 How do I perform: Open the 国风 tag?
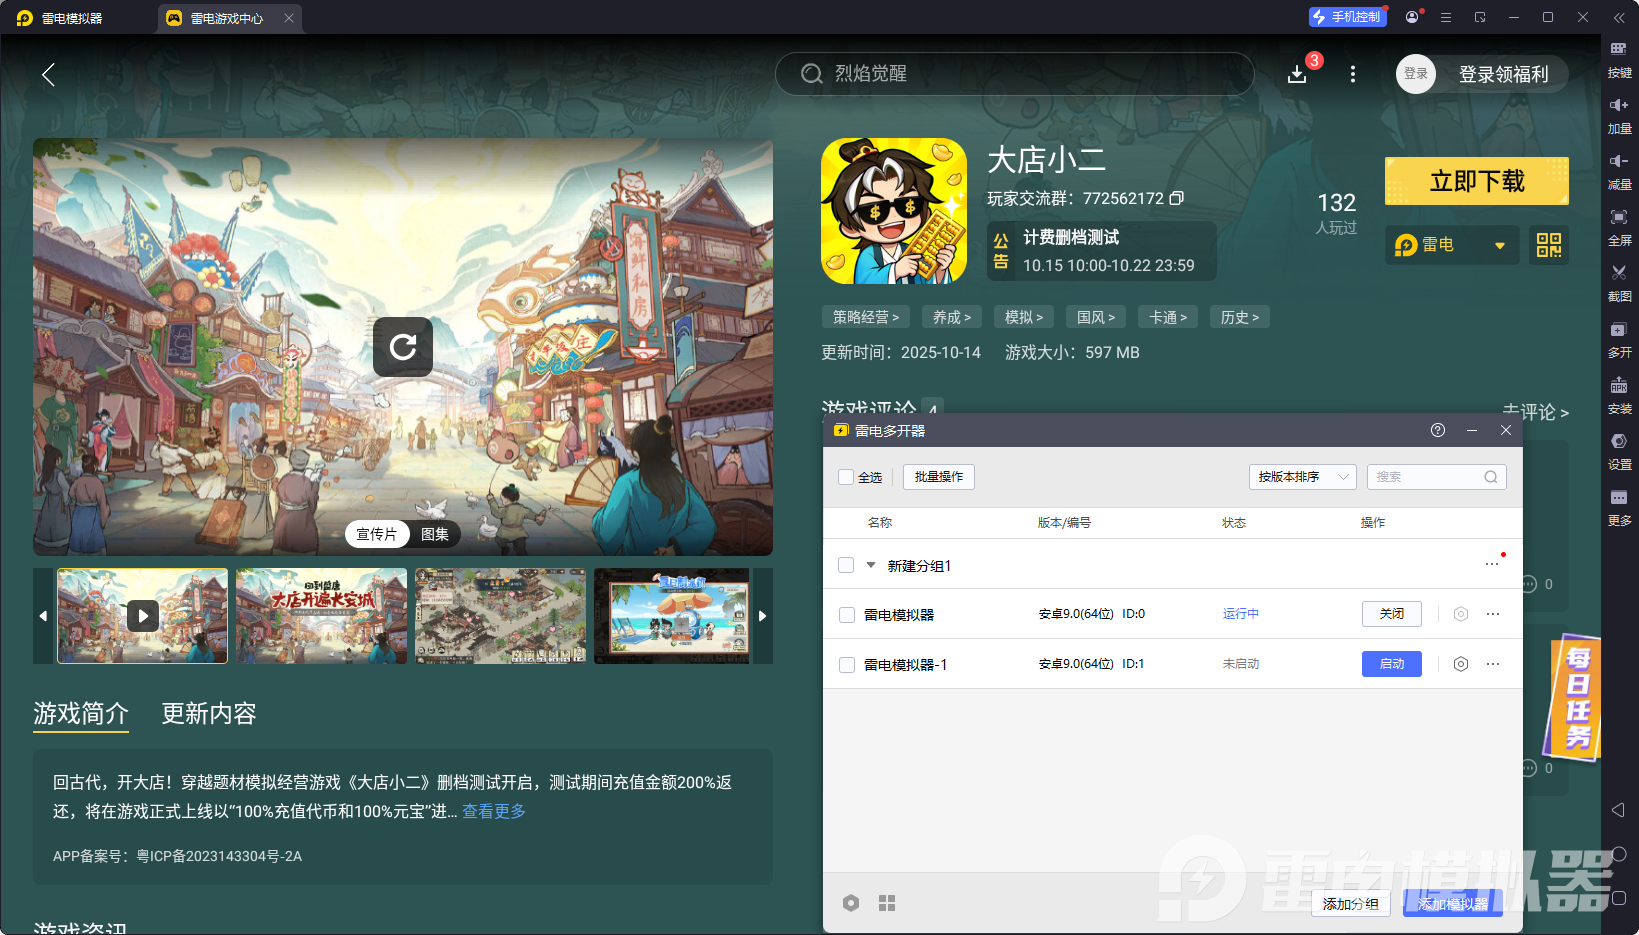pos(1096,317)
